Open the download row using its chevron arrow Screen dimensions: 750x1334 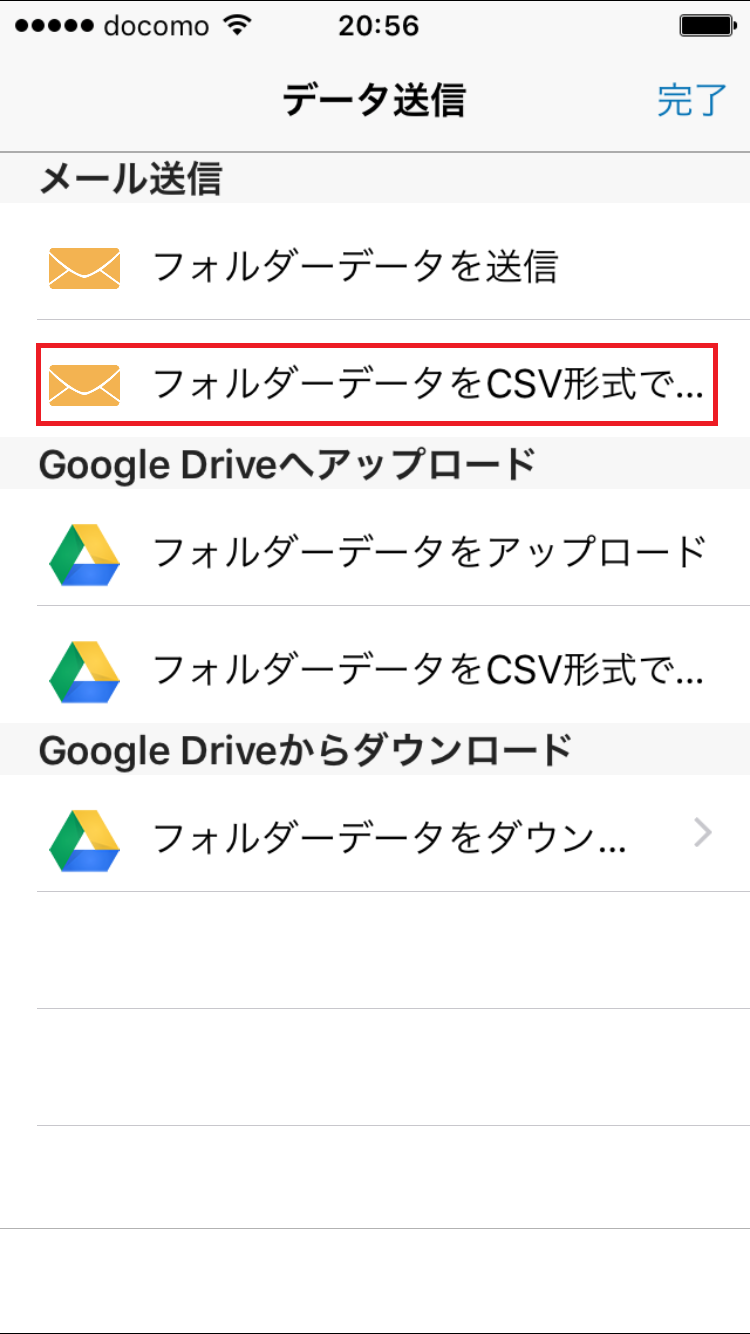[x=703, y=832]
